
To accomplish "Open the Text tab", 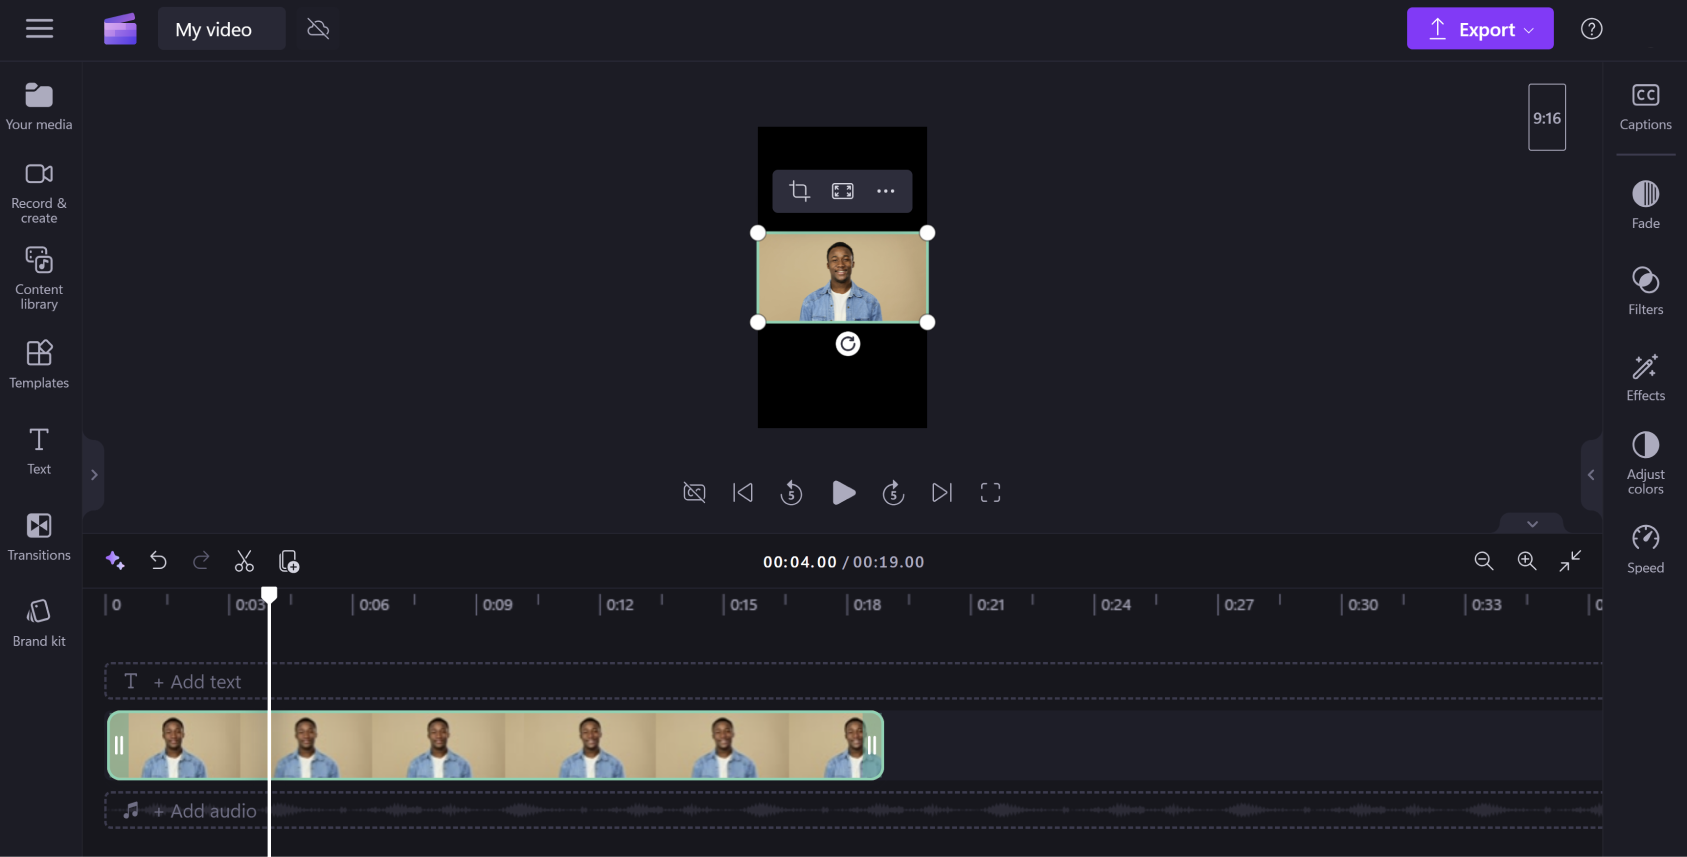I will click(39, 451).
